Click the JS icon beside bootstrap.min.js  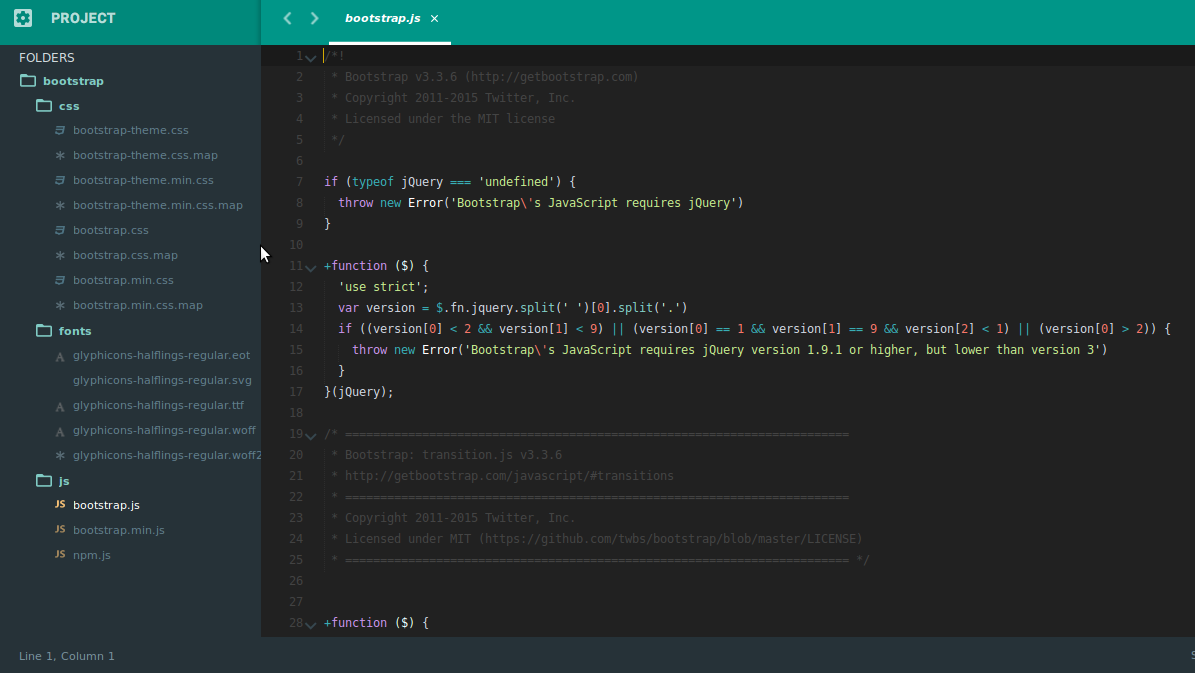coord(60,530)
